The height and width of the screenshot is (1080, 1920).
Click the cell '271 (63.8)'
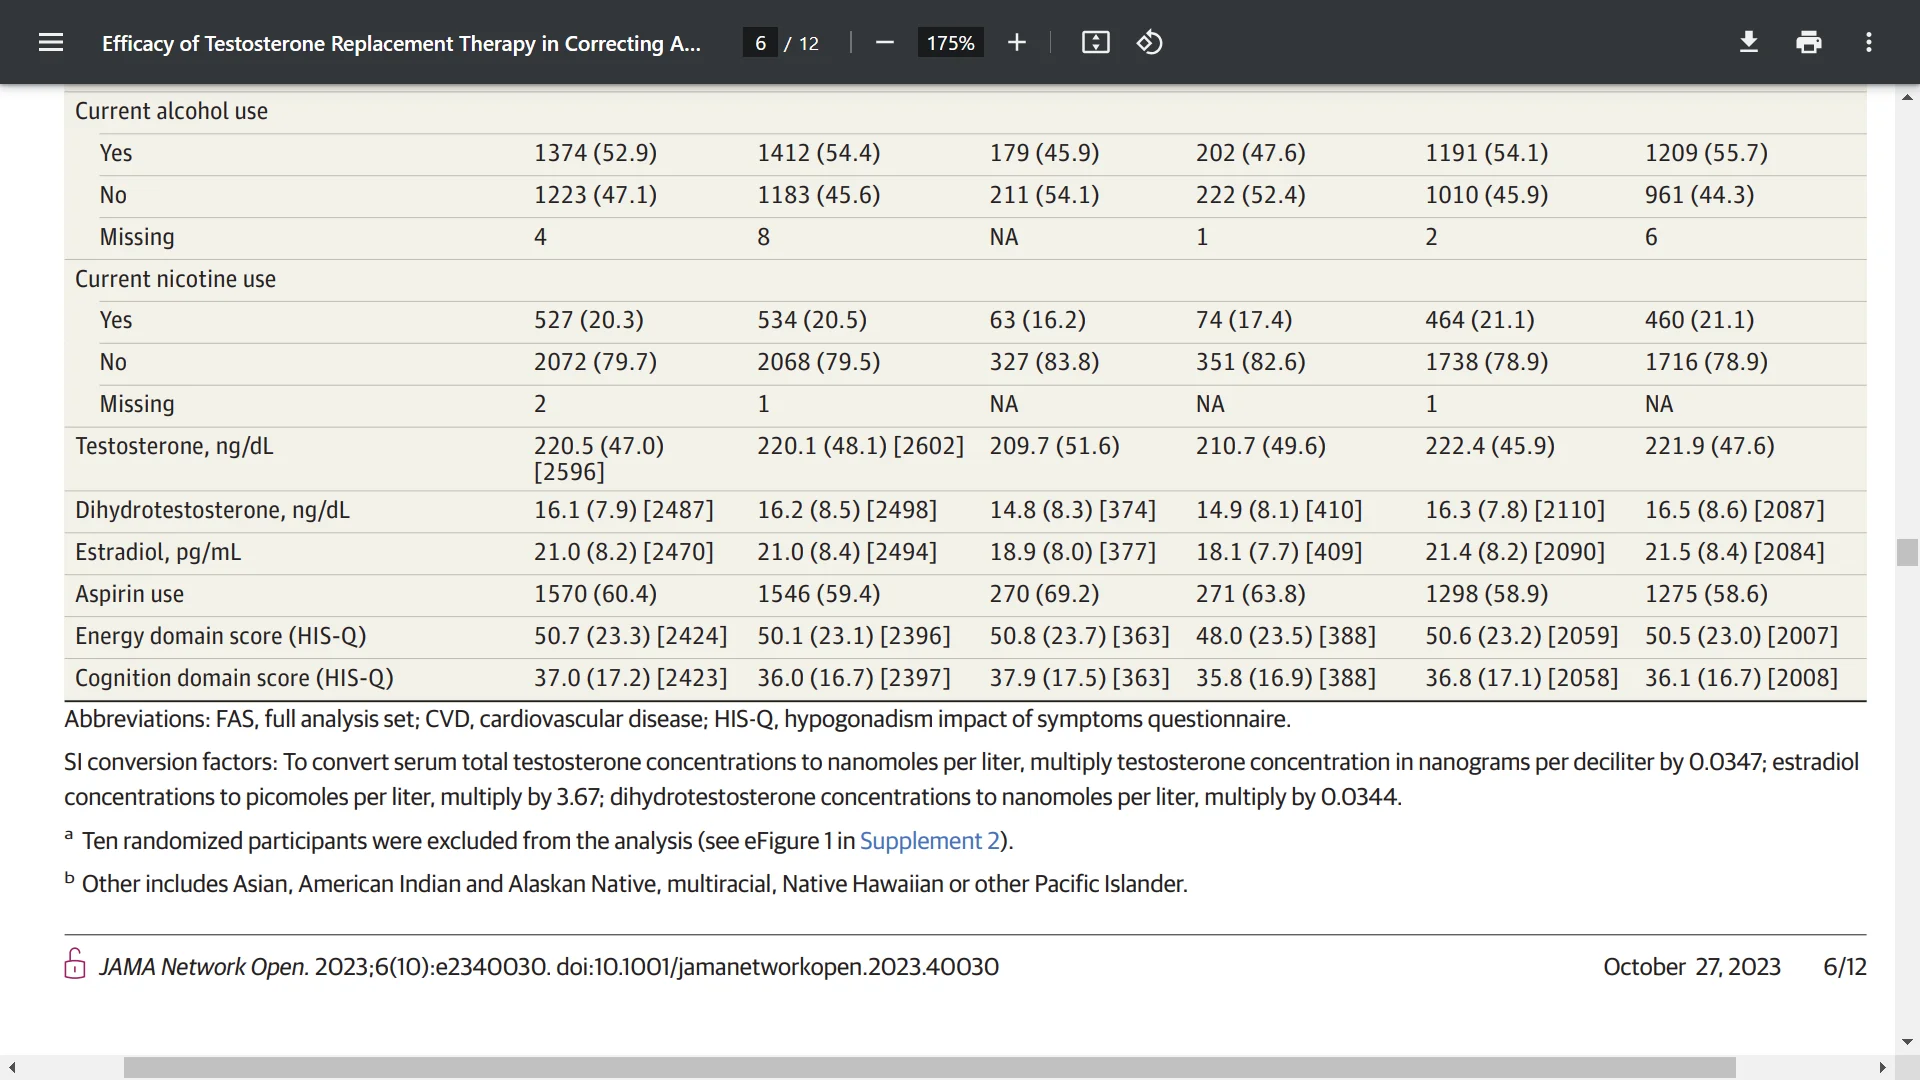[x=1250, y=594]
